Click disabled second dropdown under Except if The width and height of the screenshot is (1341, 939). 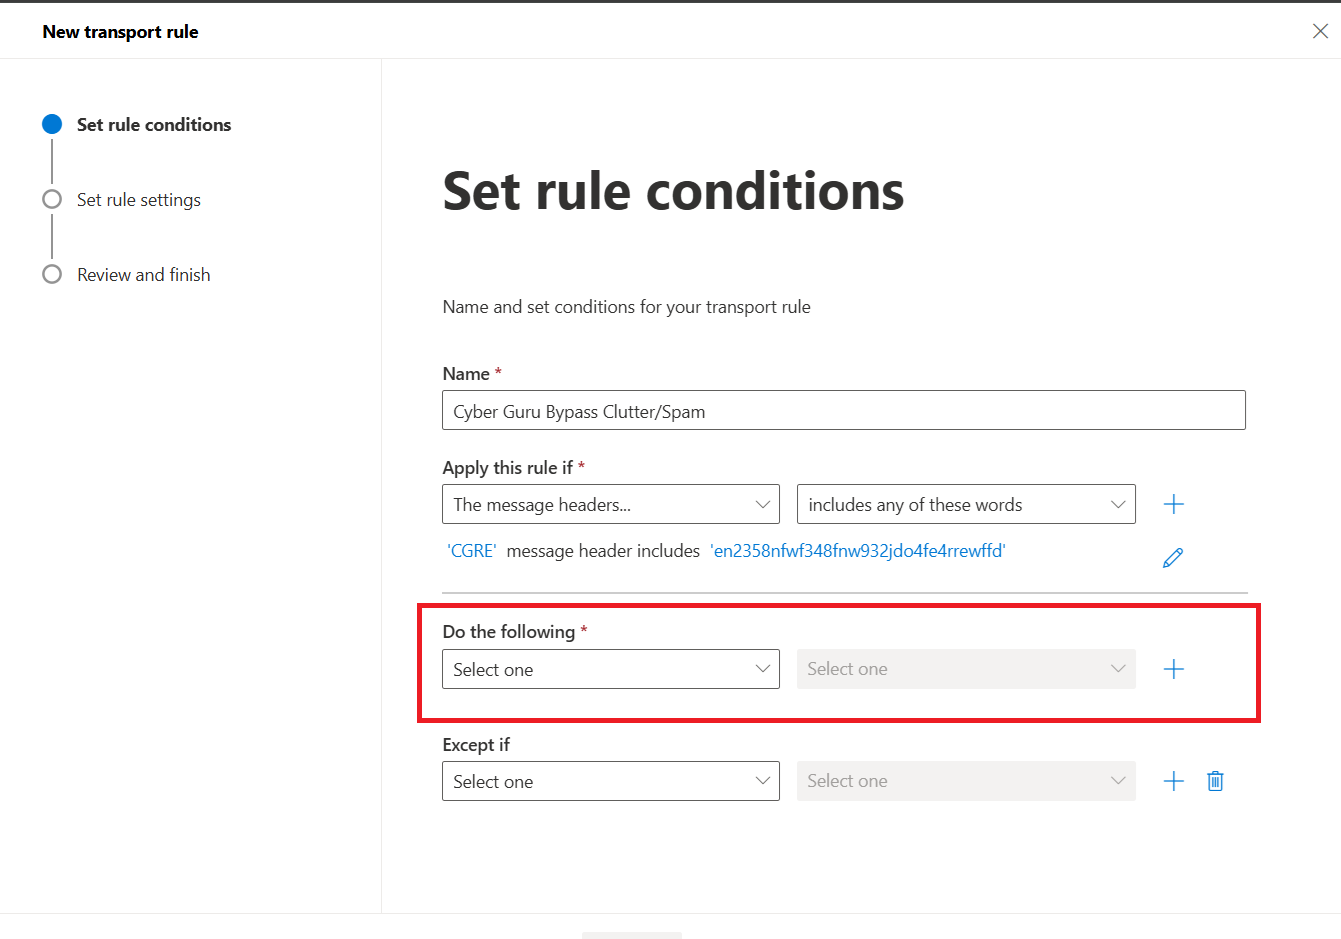(966, 781)
